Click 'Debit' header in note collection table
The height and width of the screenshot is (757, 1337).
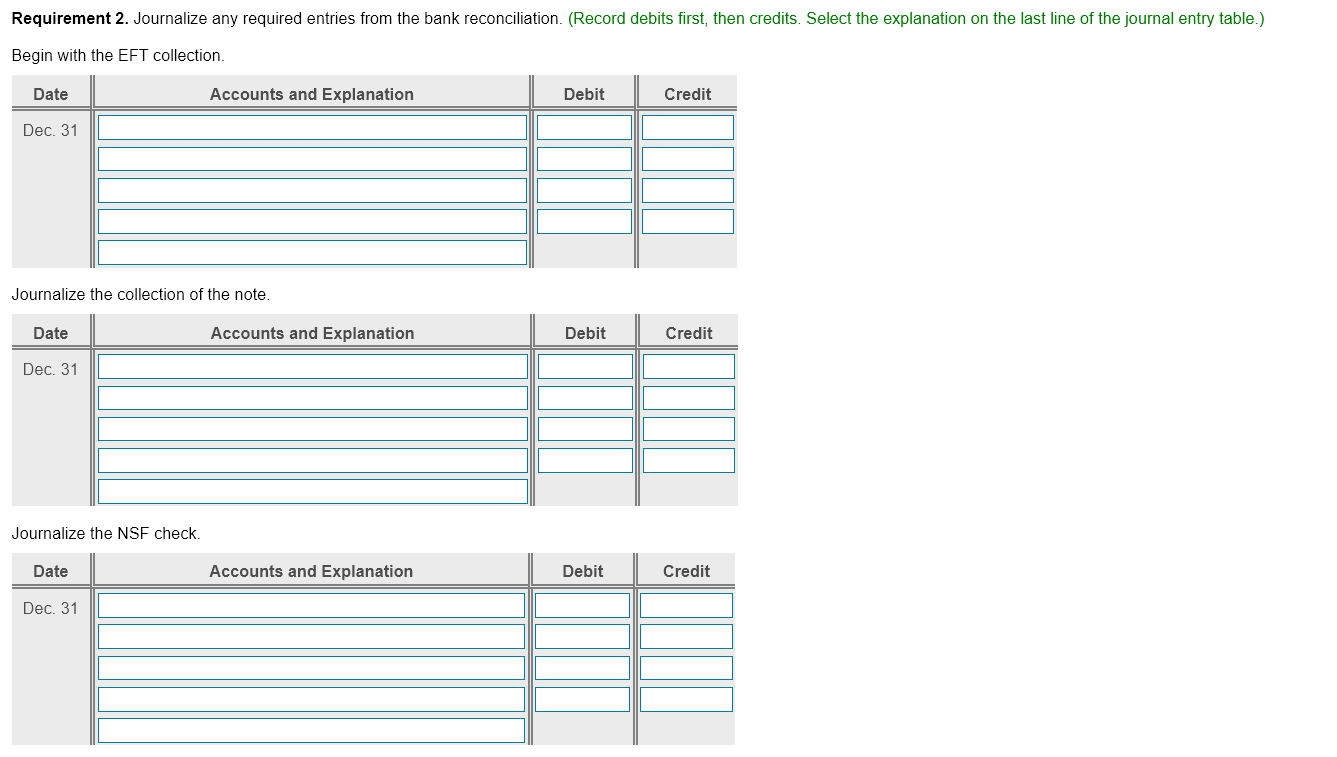[x=585, y=333]
